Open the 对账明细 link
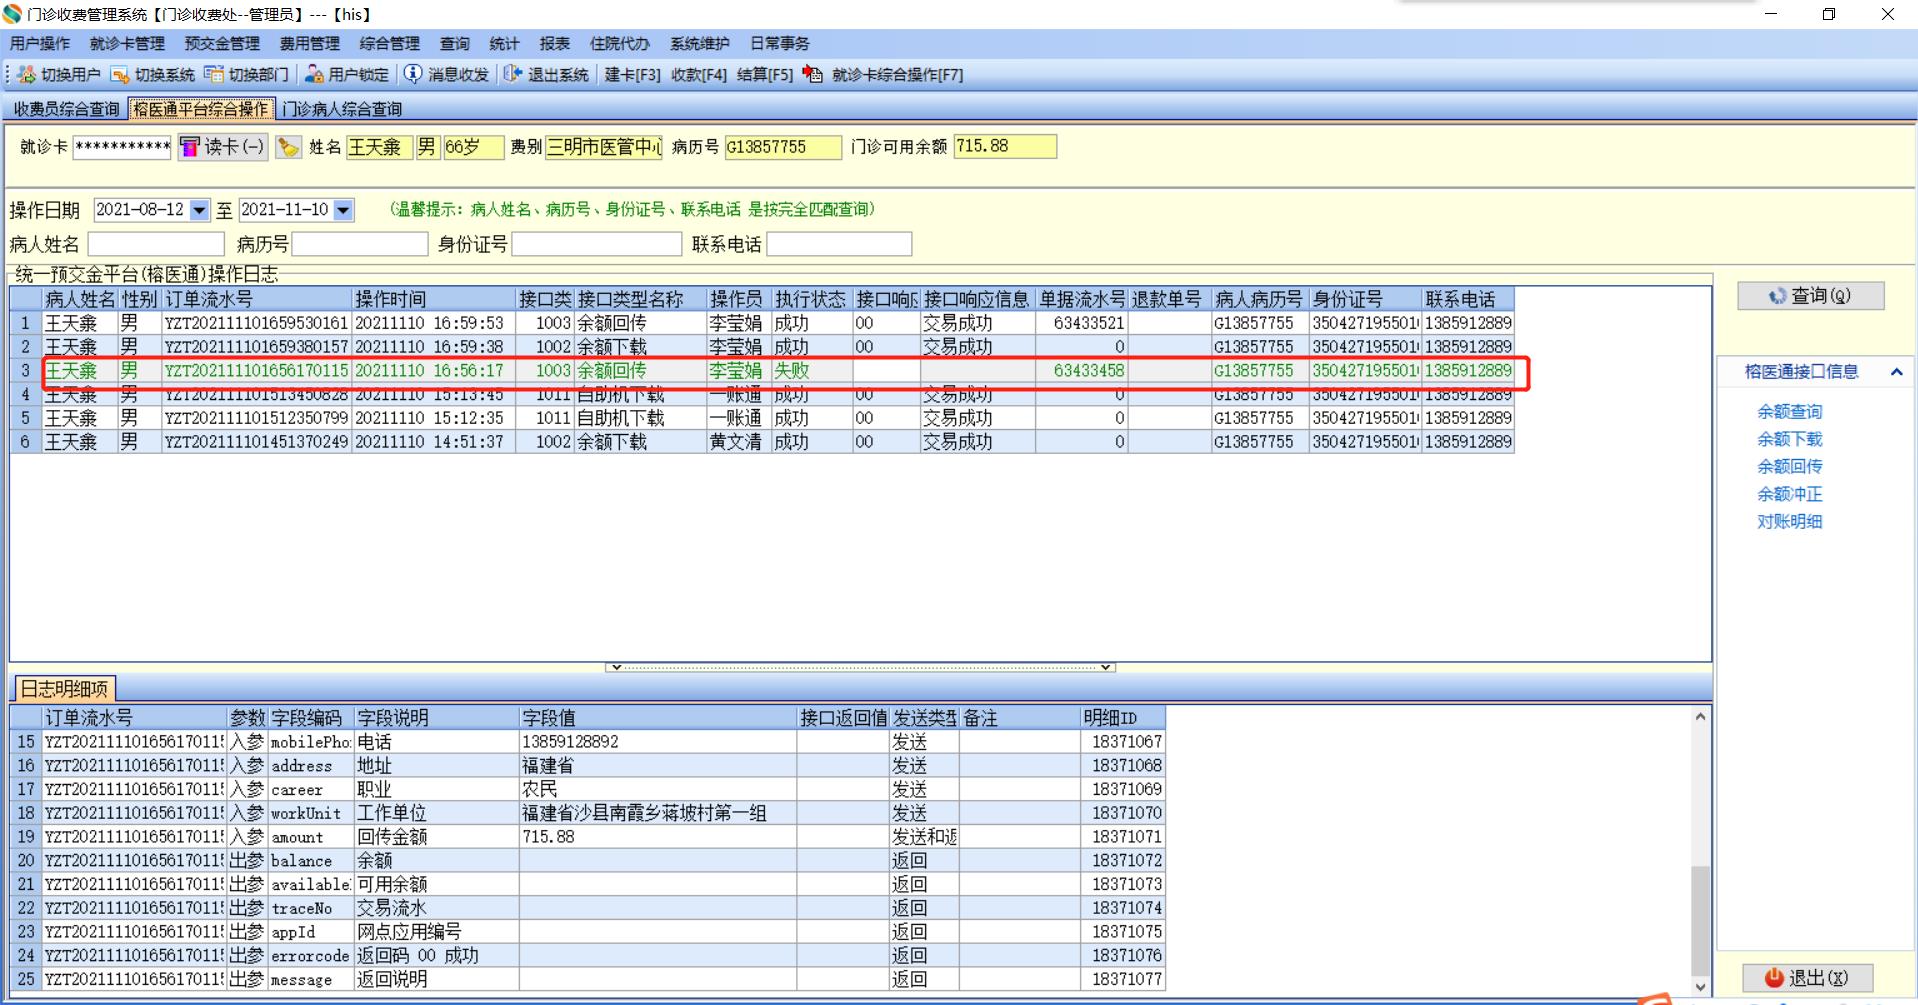 pos(1789,522)
